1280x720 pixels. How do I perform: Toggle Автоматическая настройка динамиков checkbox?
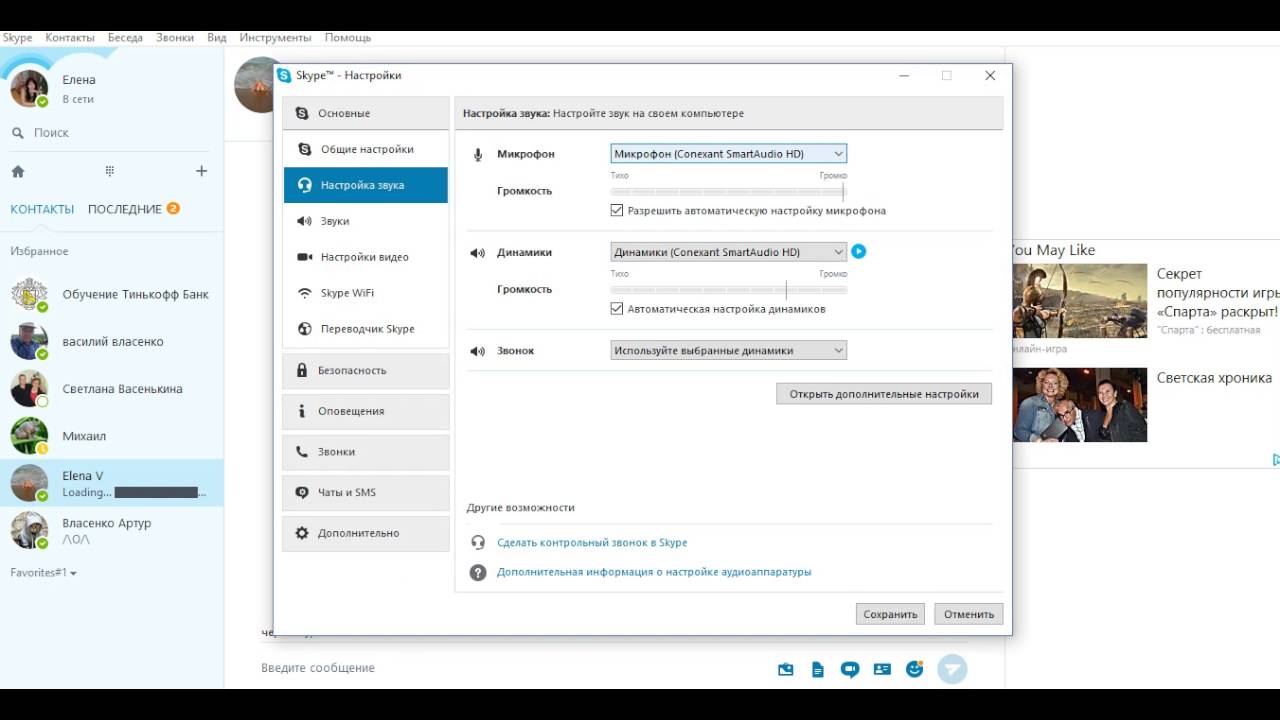click(x=617, y=309)
